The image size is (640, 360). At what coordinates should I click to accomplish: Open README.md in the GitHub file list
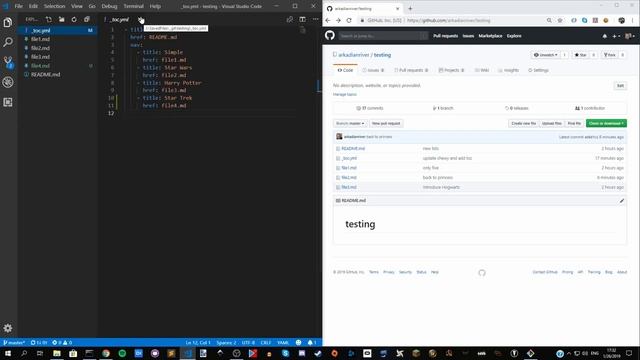(353, 149)
